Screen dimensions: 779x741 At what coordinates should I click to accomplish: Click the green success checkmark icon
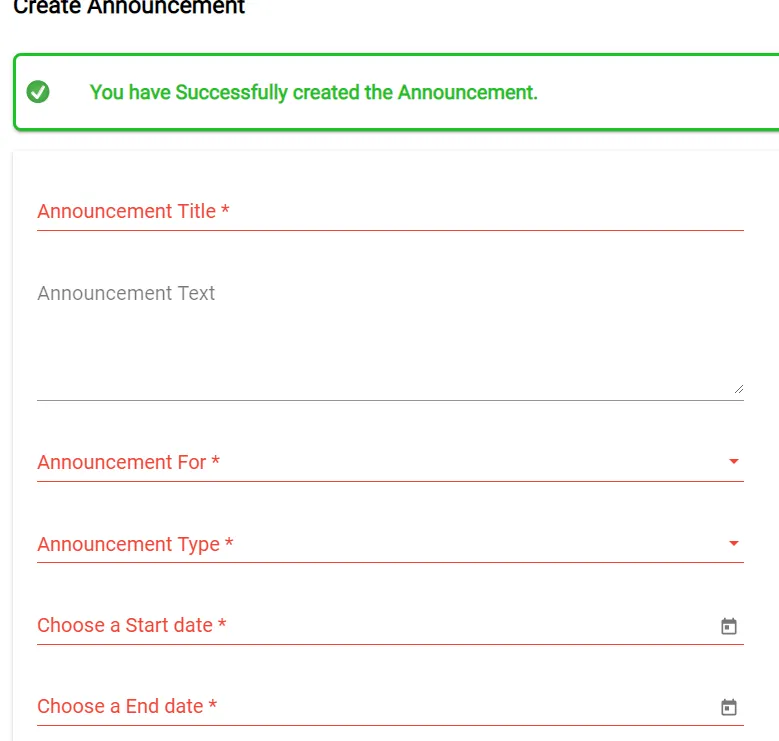coord(38,92)
